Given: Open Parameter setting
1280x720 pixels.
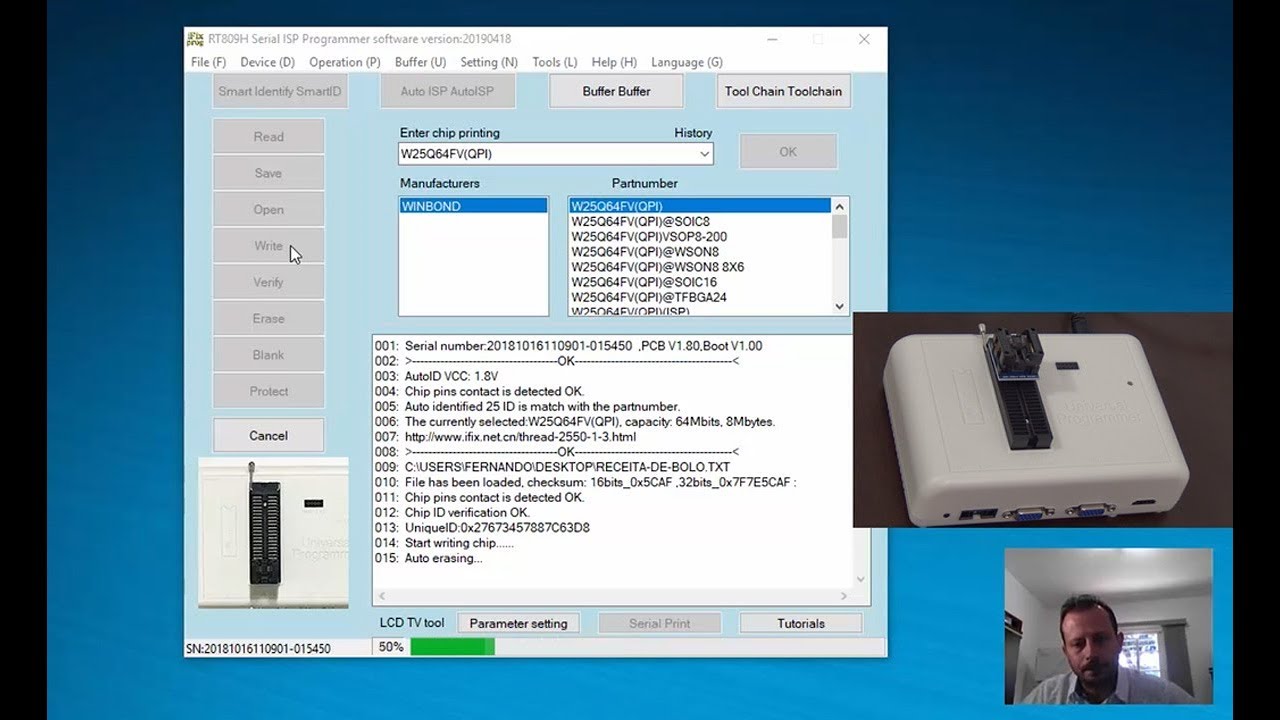Looking at the screenshot, I should [x=518, y=623].
